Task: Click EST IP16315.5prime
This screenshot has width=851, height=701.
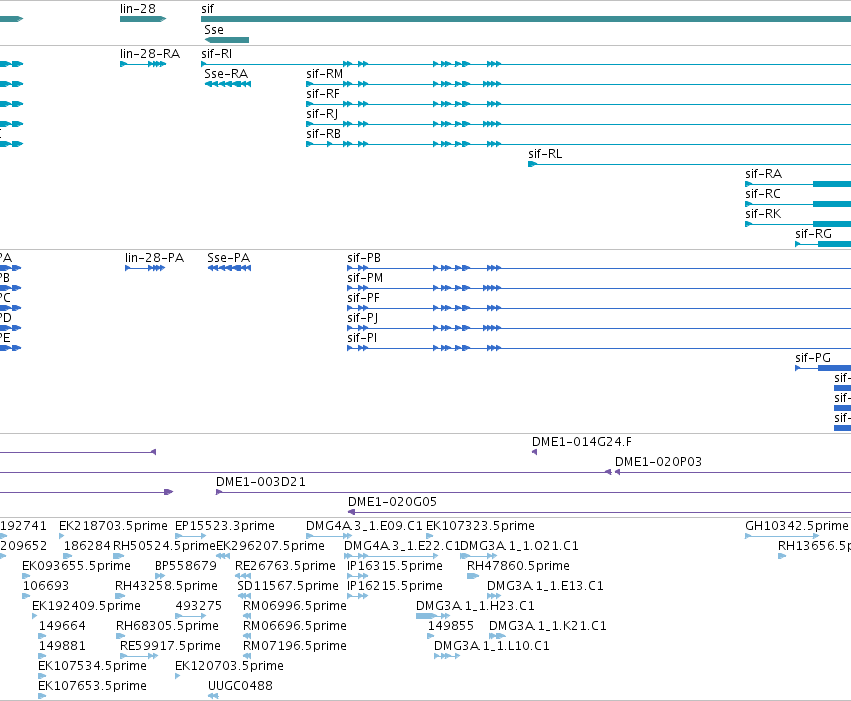Action: click(x=395, y=566)
